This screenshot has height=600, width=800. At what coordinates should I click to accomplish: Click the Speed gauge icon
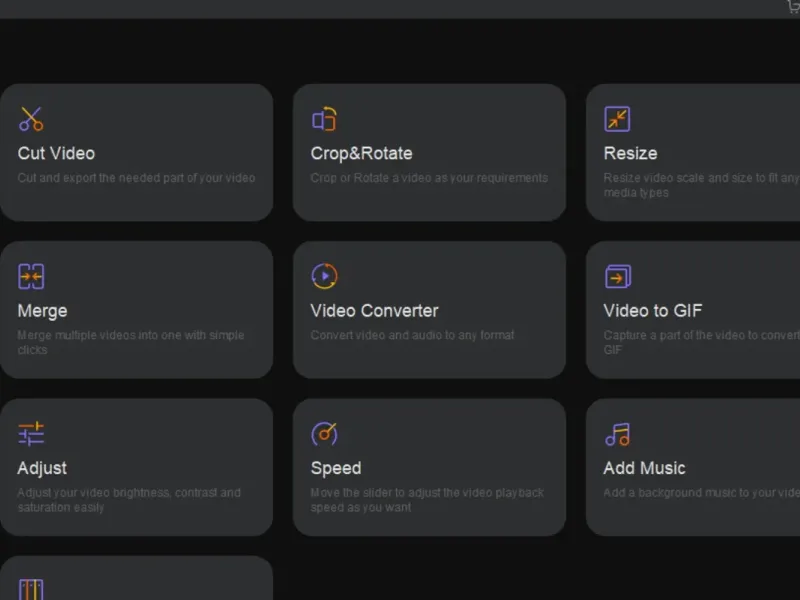[324, 433]
